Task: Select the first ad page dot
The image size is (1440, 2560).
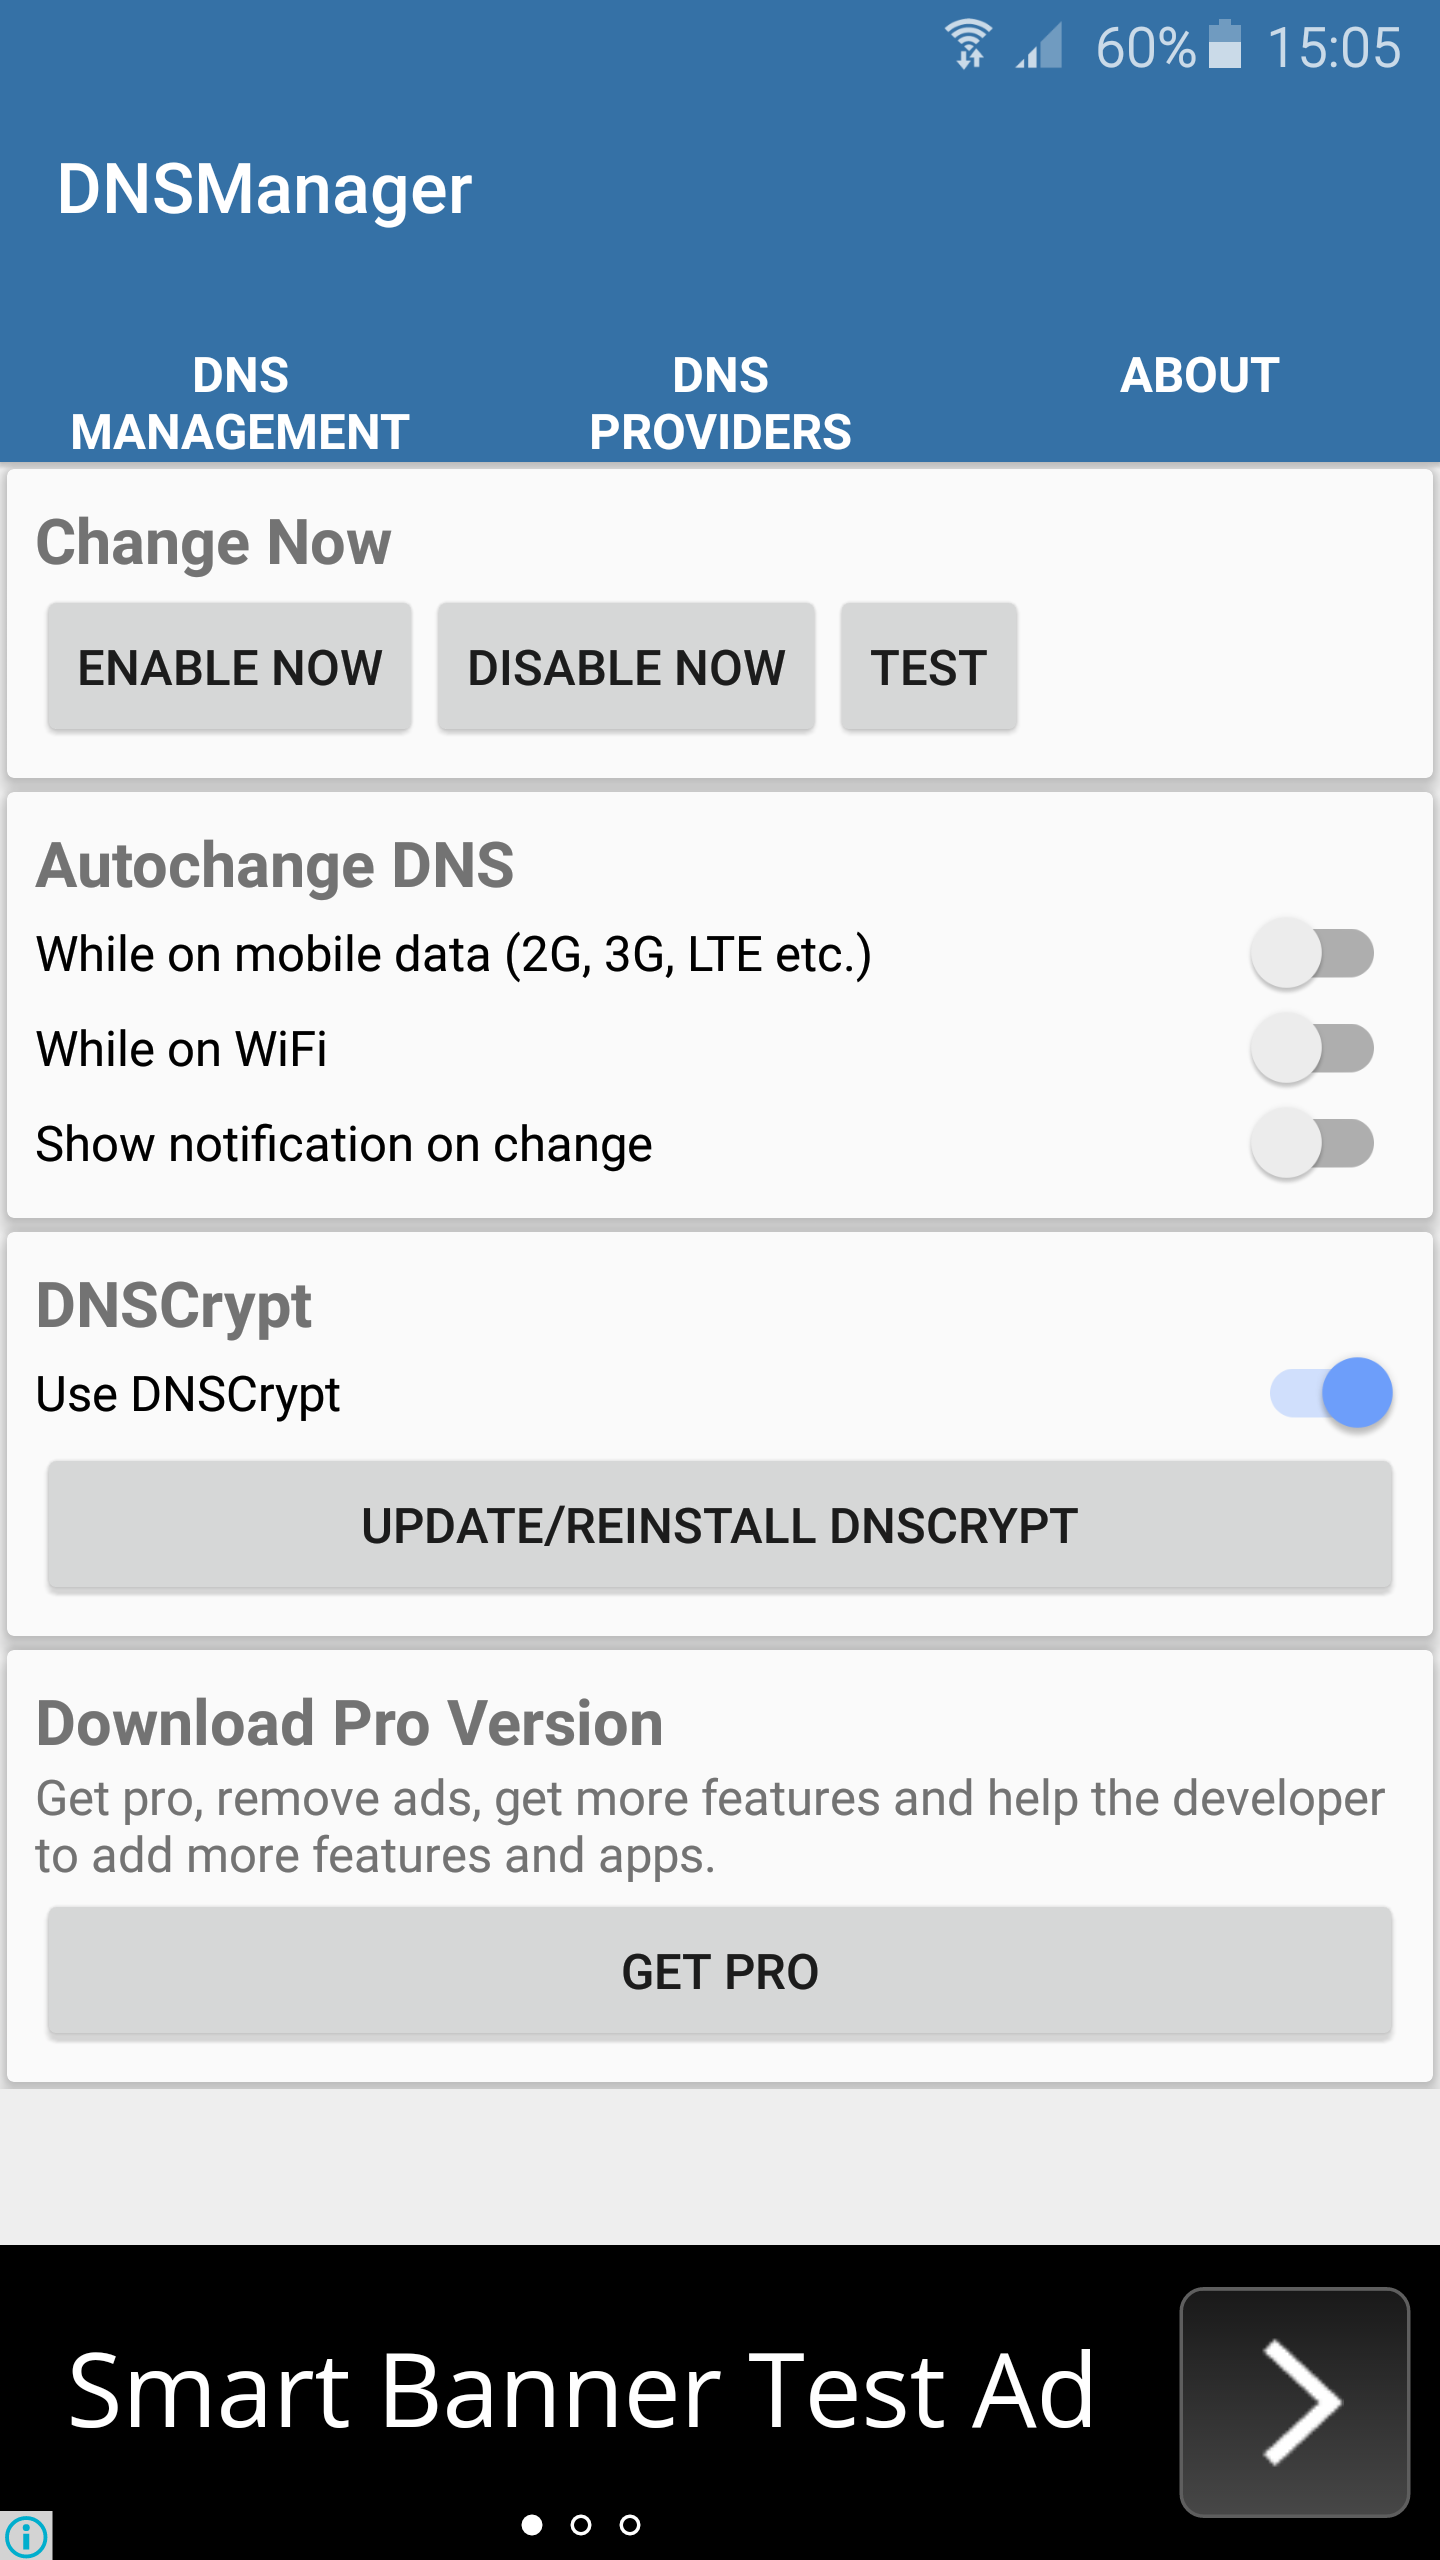Action: [532, 2525]
